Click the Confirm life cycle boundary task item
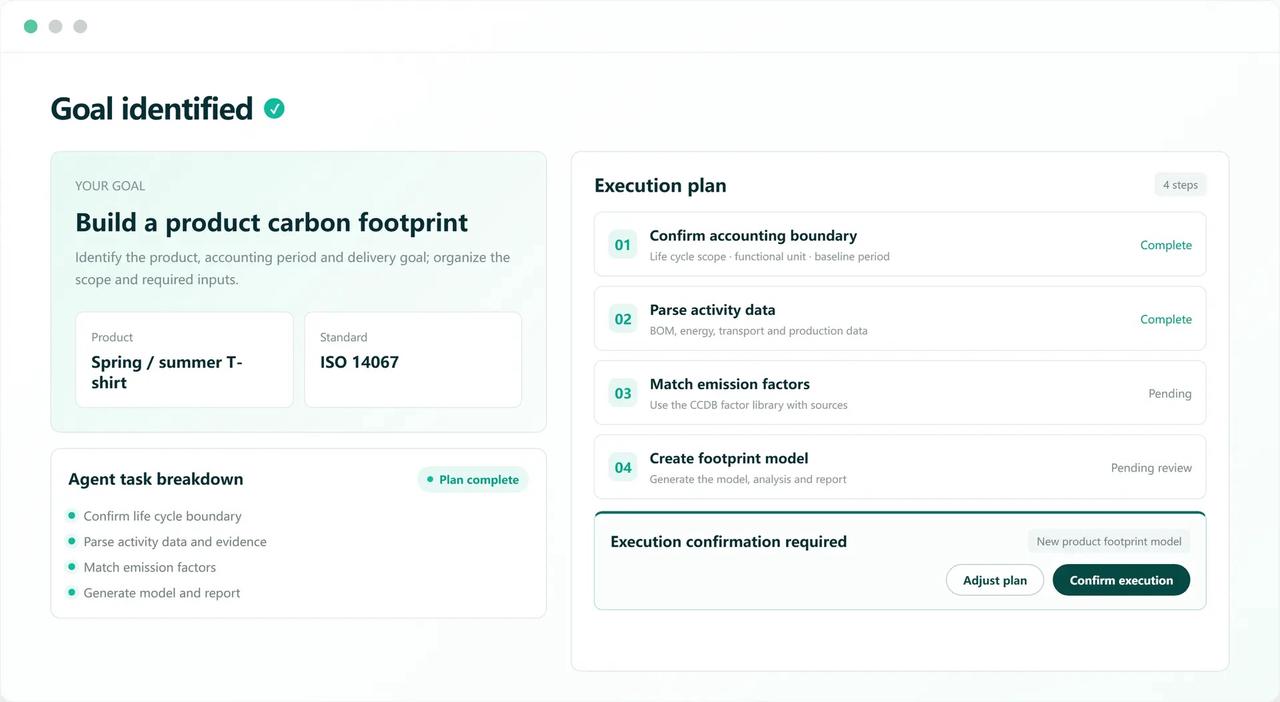Viewport: 1280px width, 702px height. pos(162,516)
